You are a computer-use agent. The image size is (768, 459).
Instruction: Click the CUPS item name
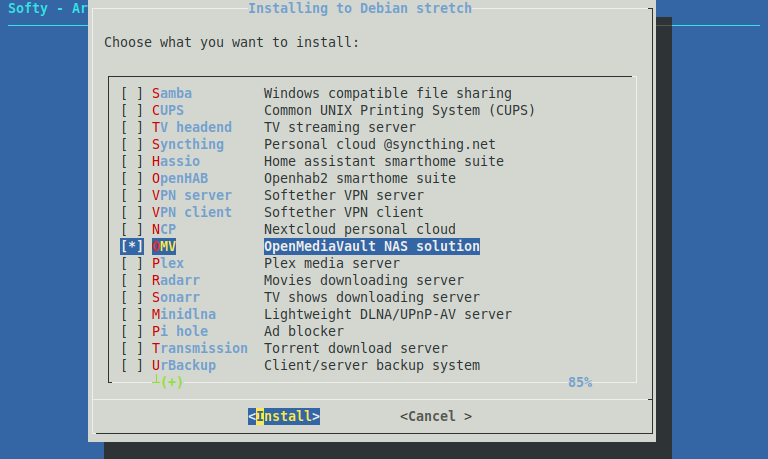(x=168, y=110)
